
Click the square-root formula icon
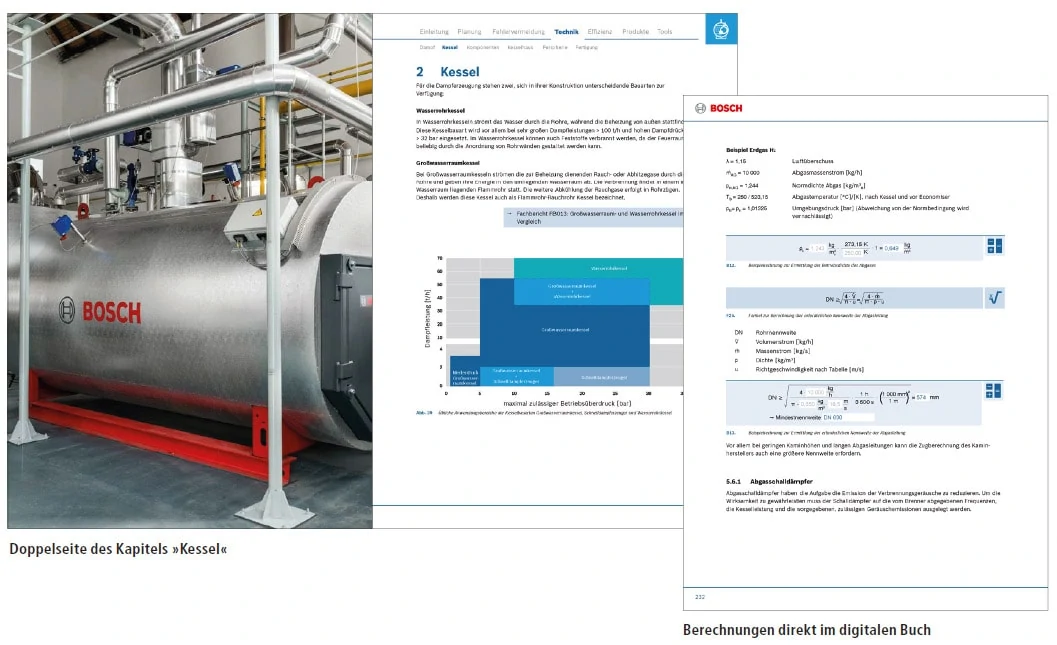[994, 298]
